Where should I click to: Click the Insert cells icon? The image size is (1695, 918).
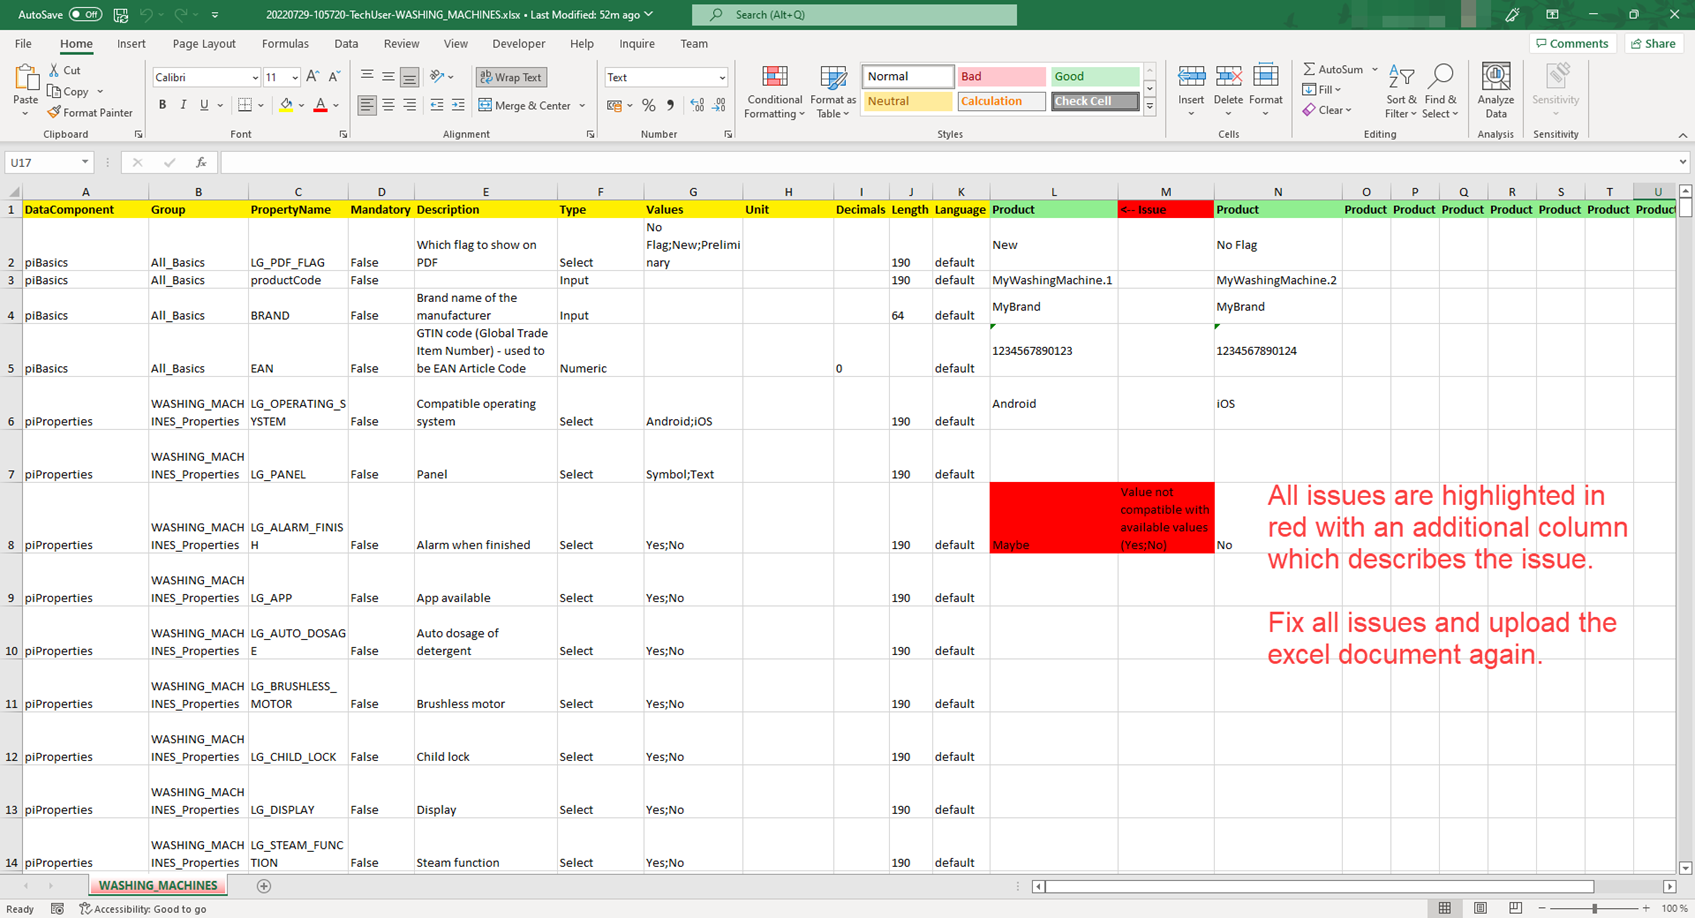click(x=1191, y=78)
